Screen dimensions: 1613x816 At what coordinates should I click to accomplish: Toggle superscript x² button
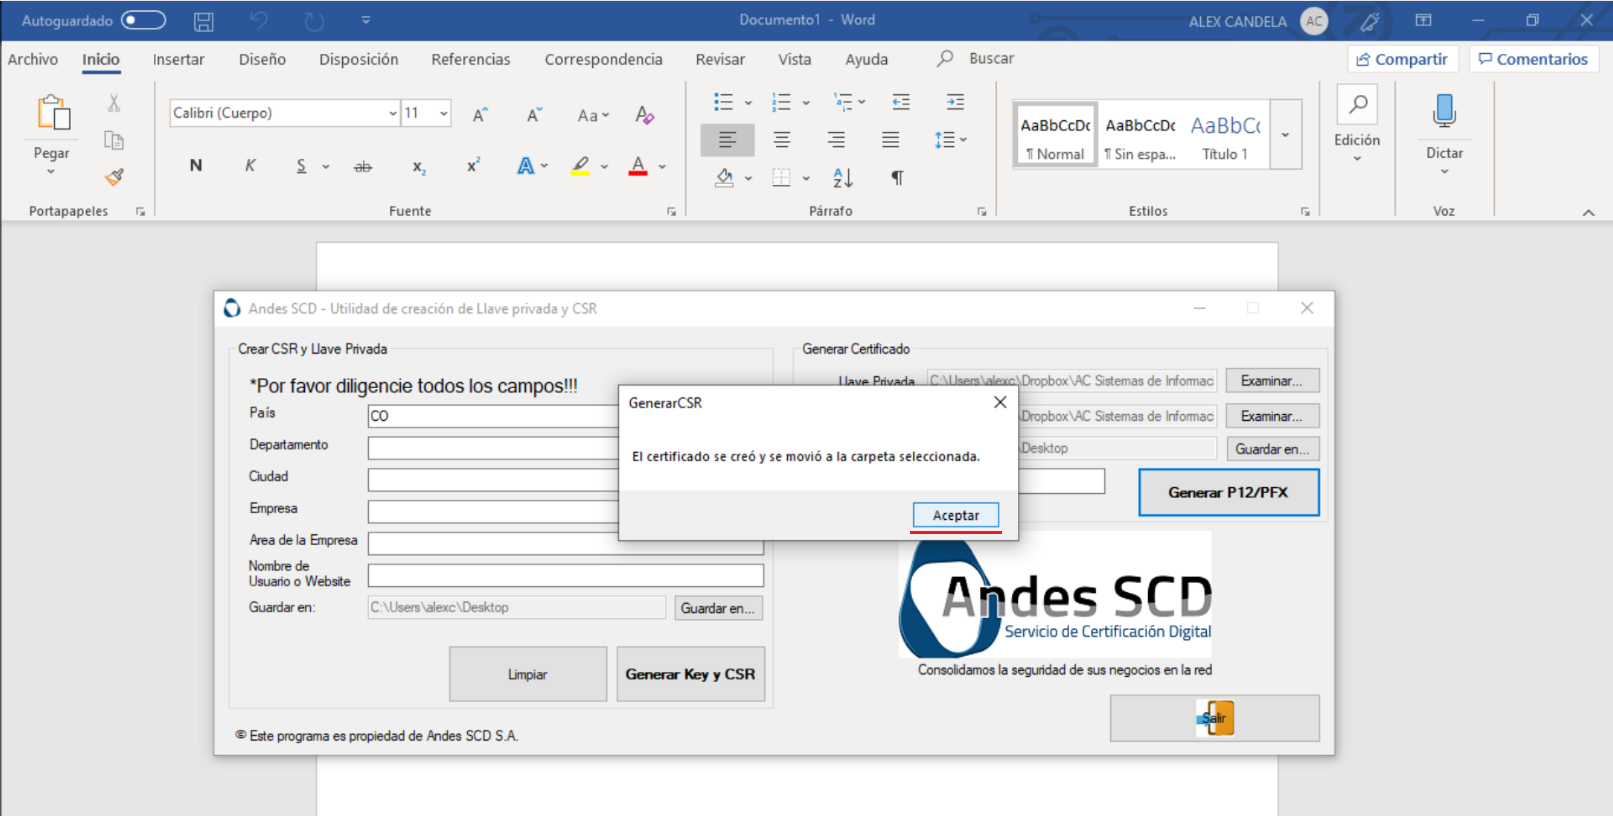tap(473, 165)
